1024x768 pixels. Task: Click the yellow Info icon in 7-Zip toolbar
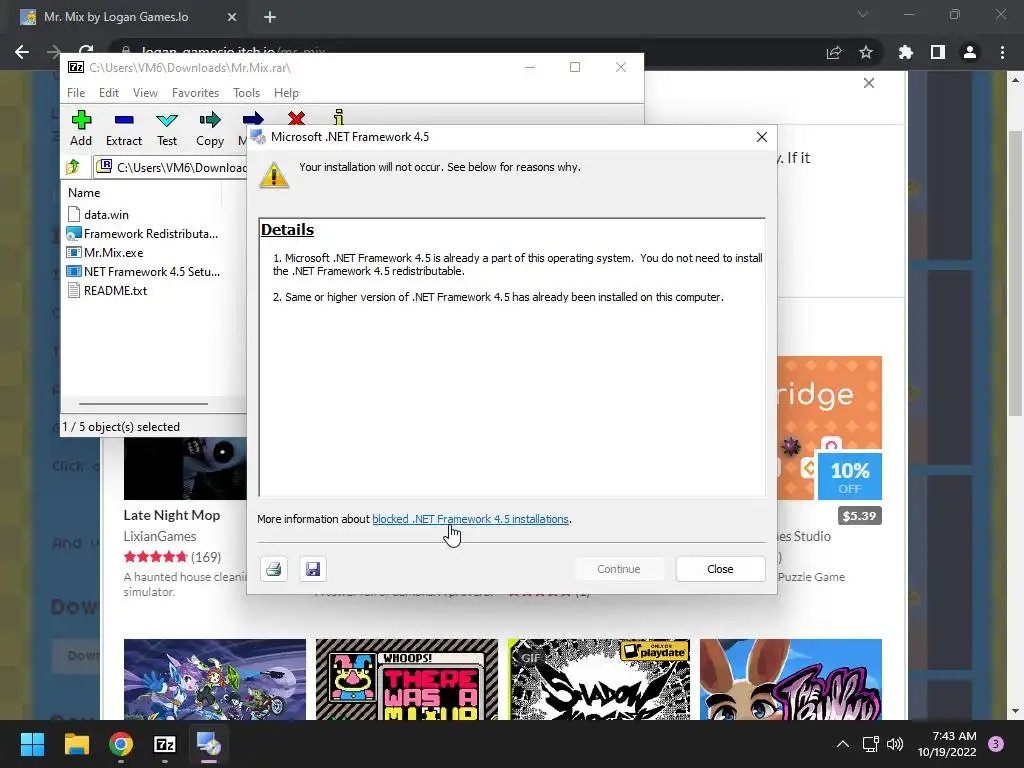(338, 117)
